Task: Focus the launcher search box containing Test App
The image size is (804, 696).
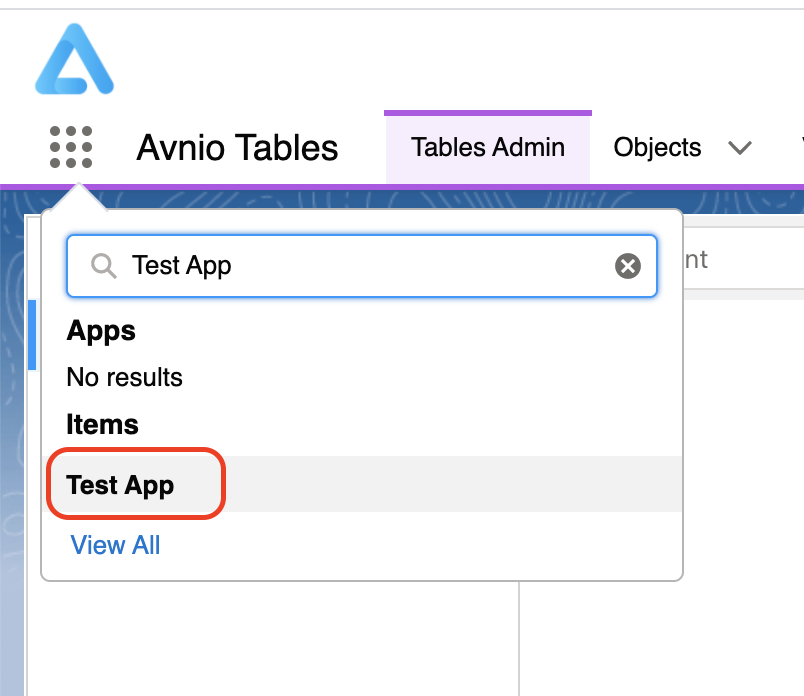Action: tap(360, 265)
